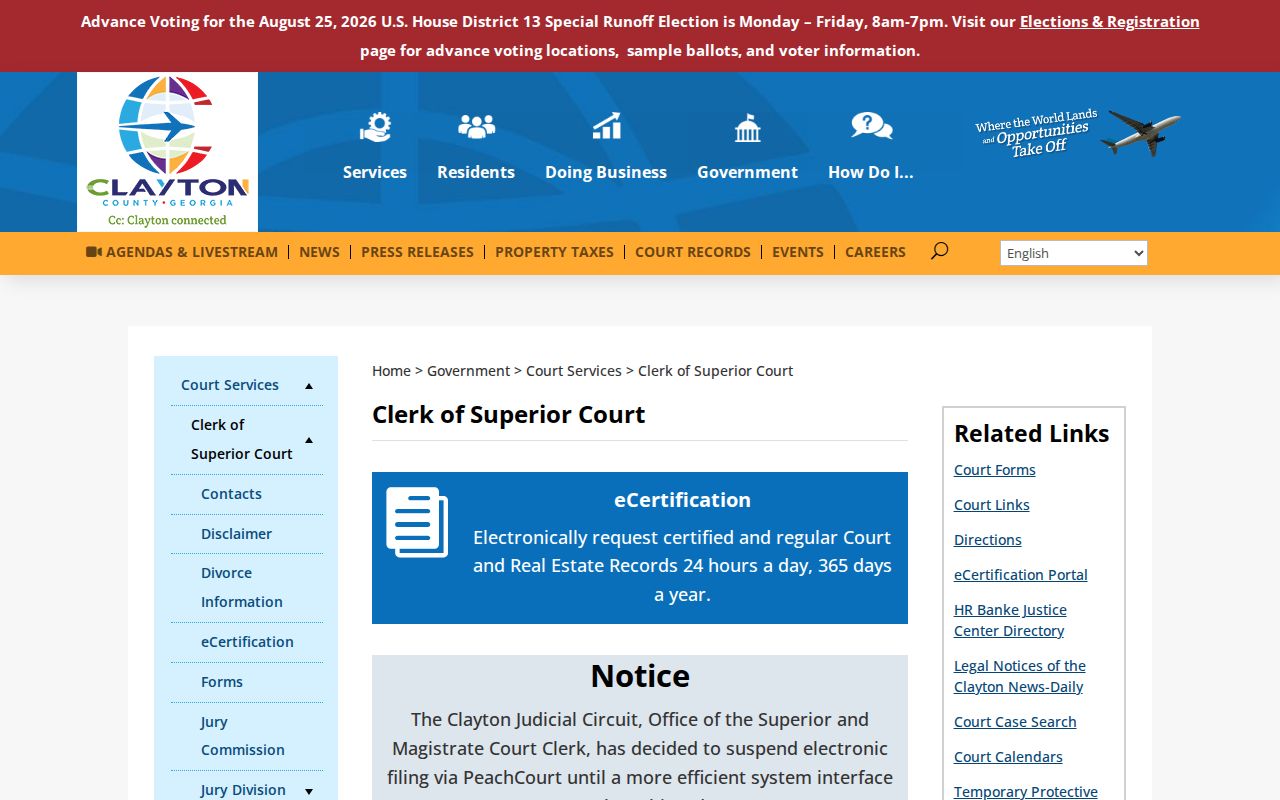Open Disclaimer in the sidebar
Image resolution: width=1280 pixels, height=800 pixels.
[x=236, y=534]
